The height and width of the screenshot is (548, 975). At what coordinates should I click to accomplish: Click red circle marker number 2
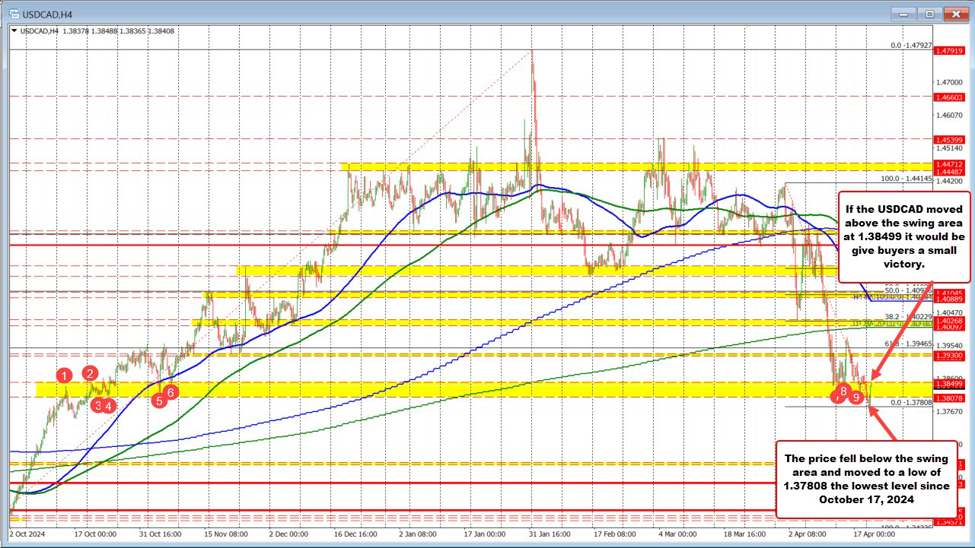[90, 373]
